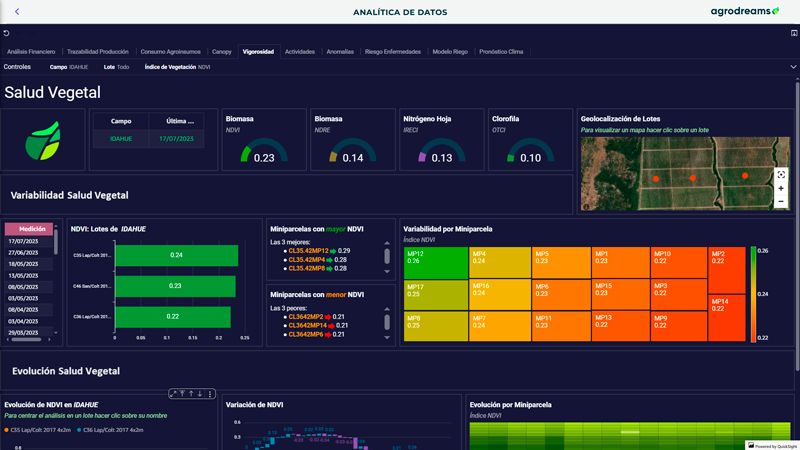This screenshot has width=800, height=450.
Task: Expand the Controles panel chevron
Action: coord(793,67)
